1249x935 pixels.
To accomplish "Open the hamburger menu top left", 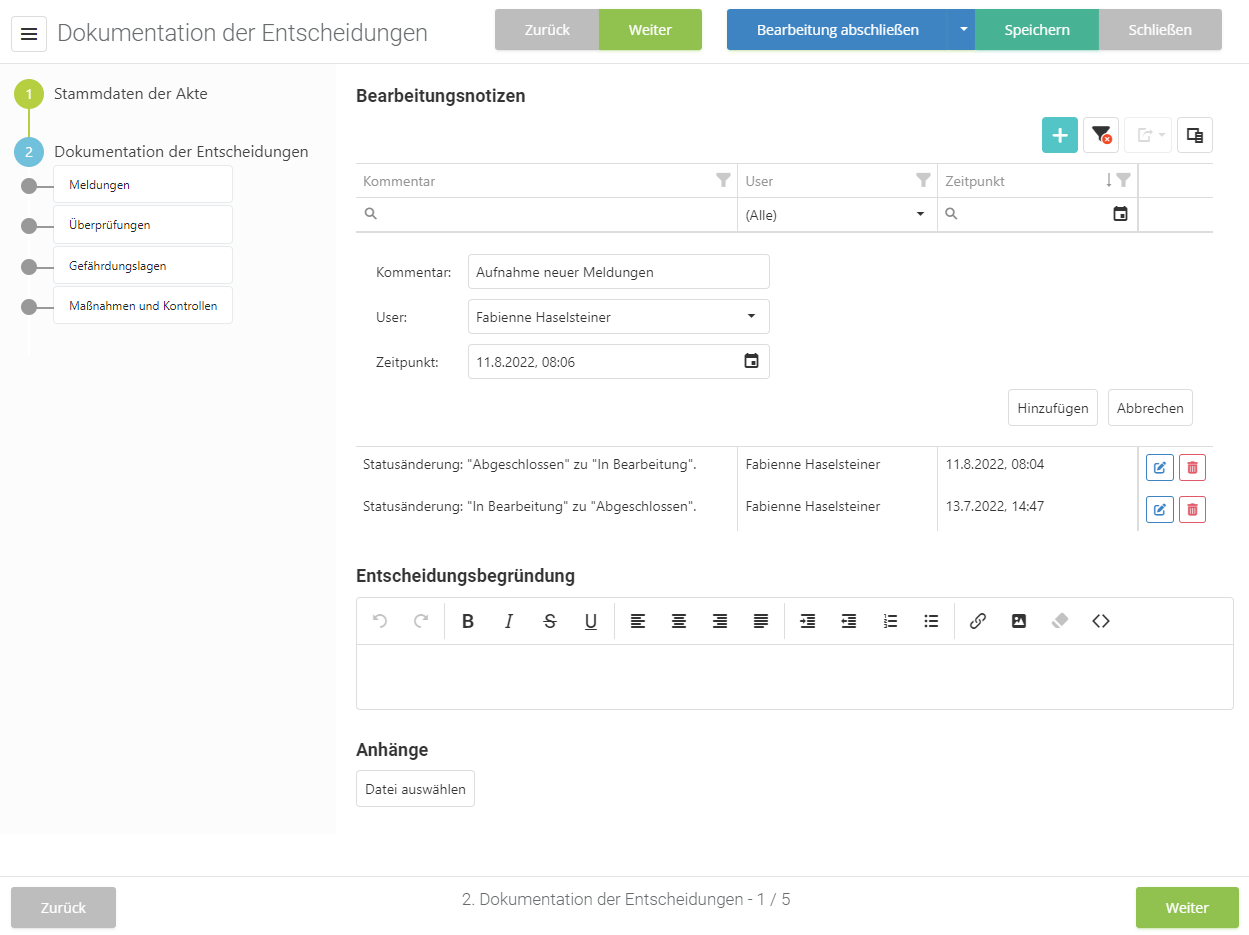I will click(x=29, y=33).
